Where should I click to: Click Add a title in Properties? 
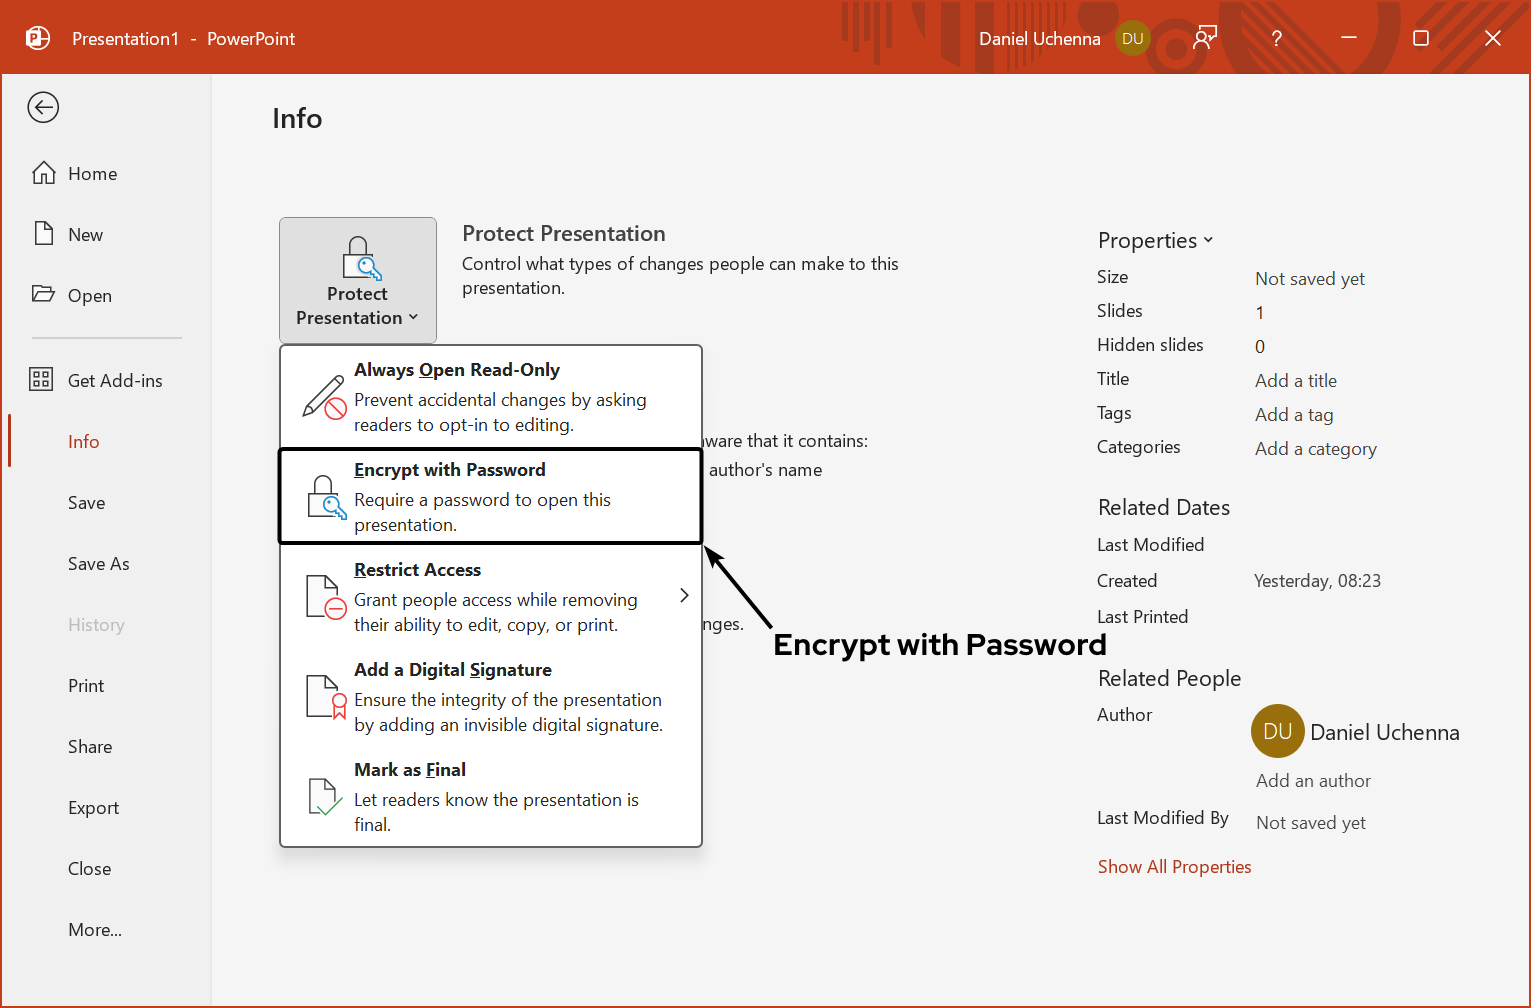(1295, 380)
